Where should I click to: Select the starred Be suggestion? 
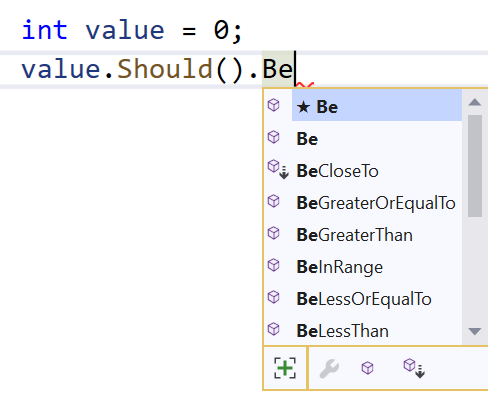[x=377, y=106]
